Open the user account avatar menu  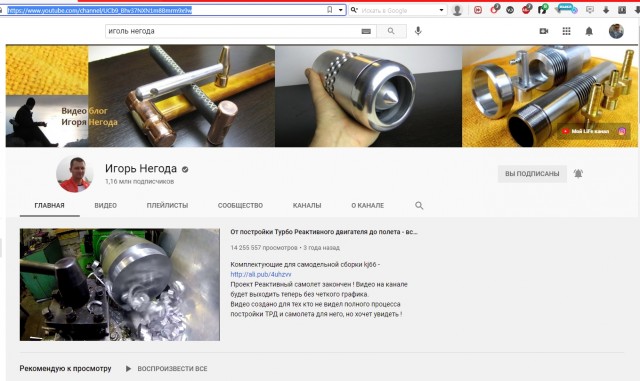pos(616,31)
